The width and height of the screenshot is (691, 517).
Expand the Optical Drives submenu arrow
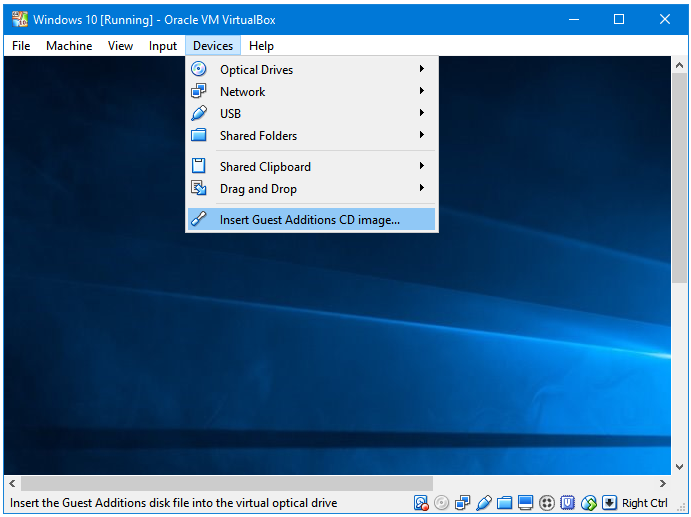(422, 69)
